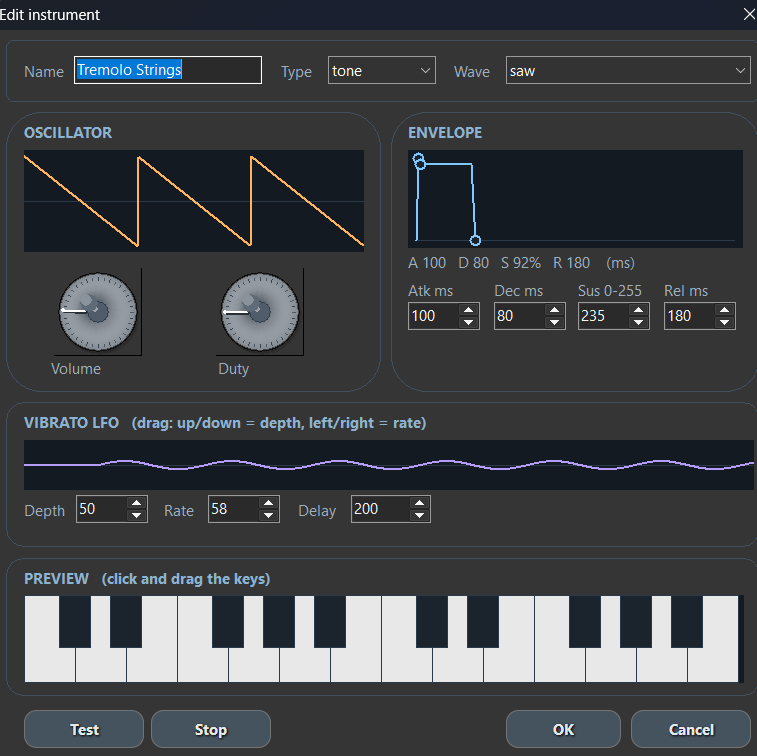Viewport: 757px width, 756px height.
Task: Click the envelope readout D 80
Action: tap(473, 263)
